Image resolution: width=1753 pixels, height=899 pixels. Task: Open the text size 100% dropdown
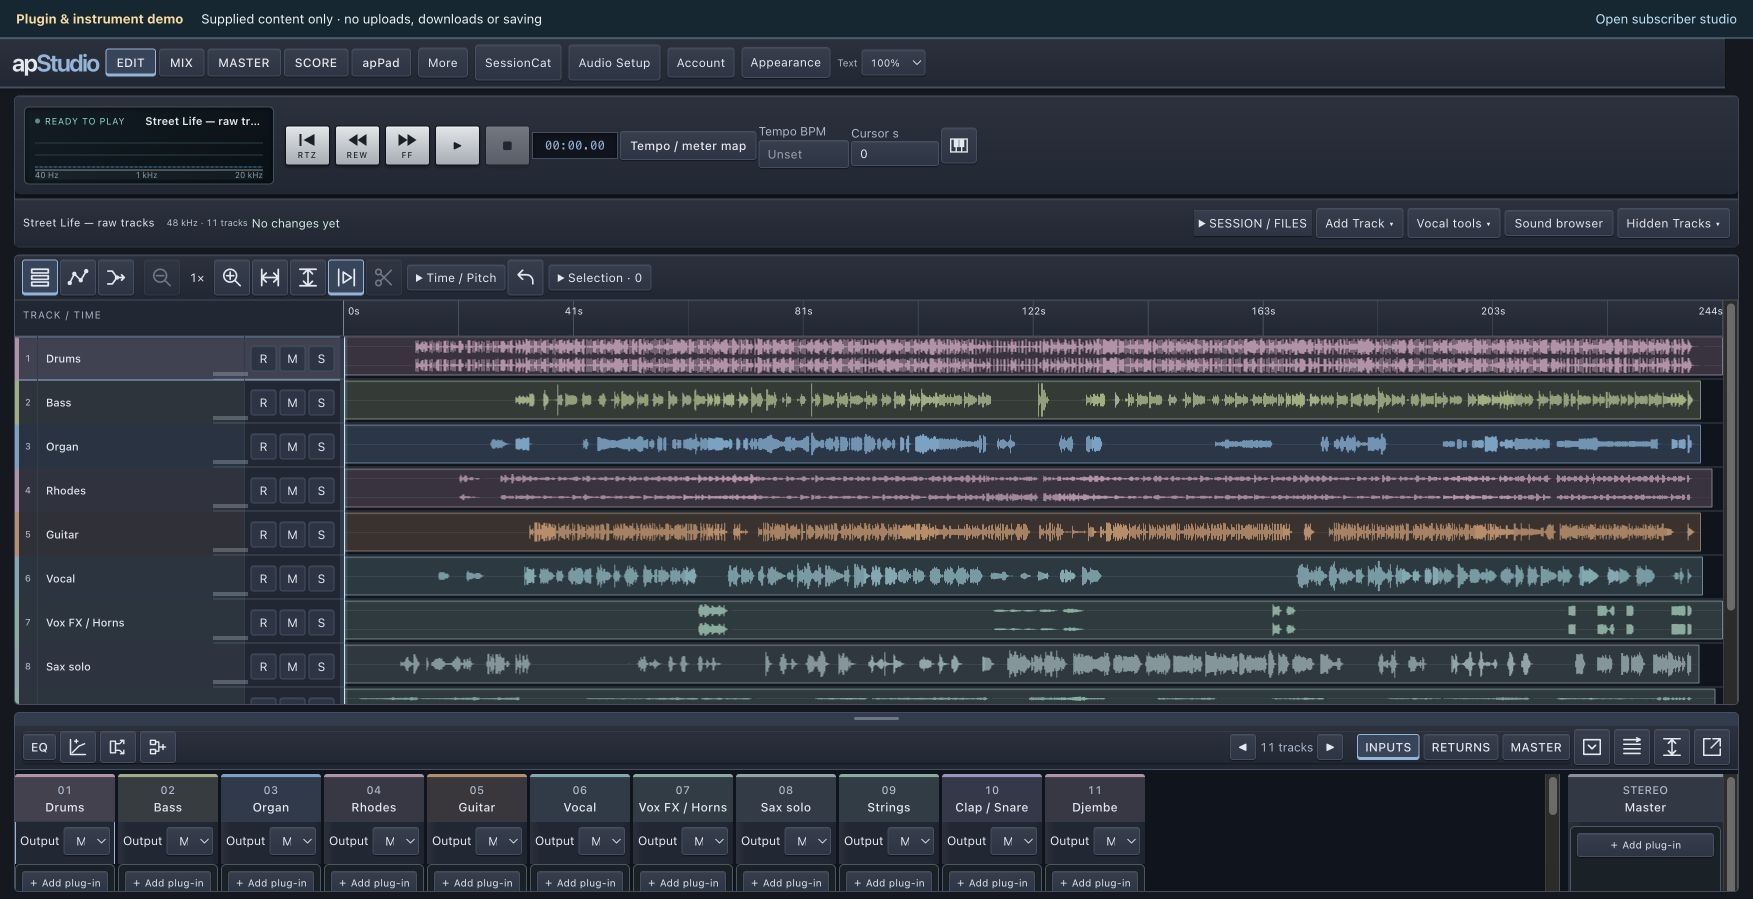click(893, 62)
